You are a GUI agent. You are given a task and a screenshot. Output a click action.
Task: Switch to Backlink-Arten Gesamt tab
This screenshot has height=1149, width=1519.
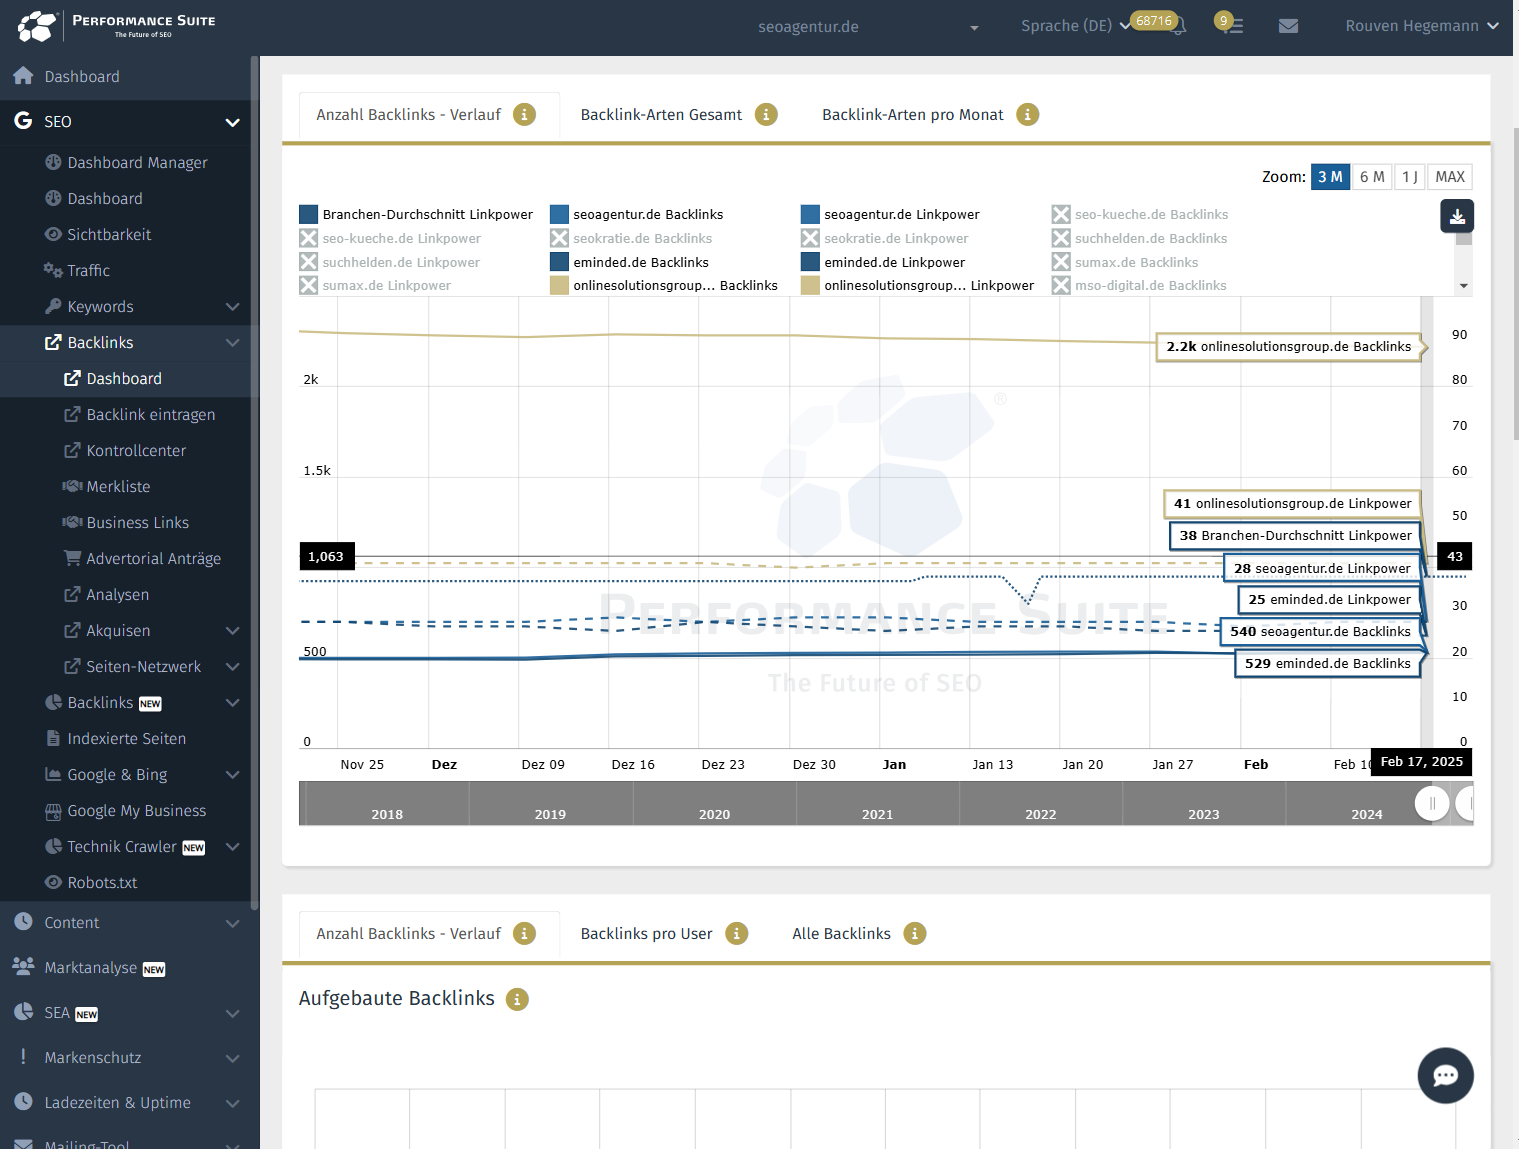(x=661, y=115)
